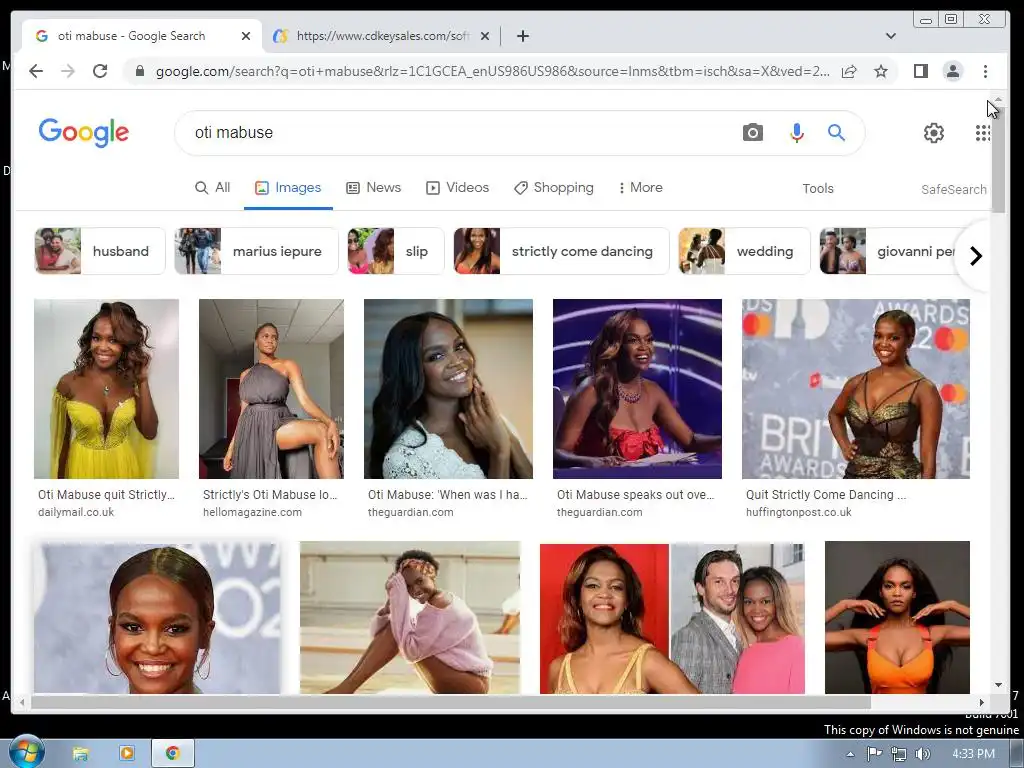The height and width of the screenshot is (768, 1024).
Task: Show more suggestion chips with right chevron
Action: 976,256
